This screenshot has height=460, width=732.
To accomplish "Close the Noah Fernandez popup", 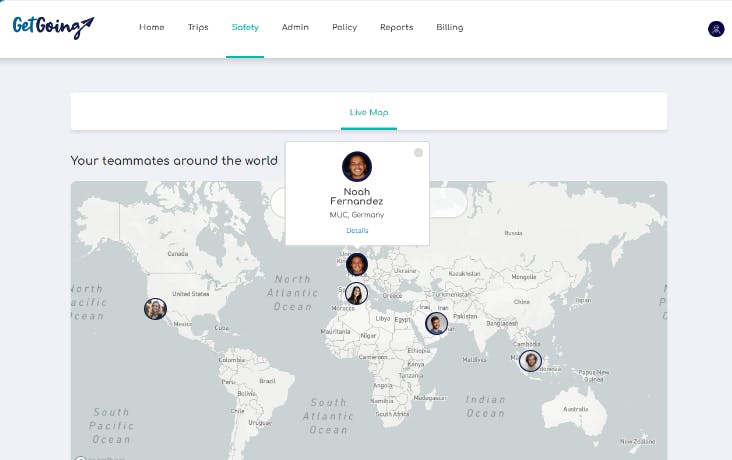I will tap(418, 152).
